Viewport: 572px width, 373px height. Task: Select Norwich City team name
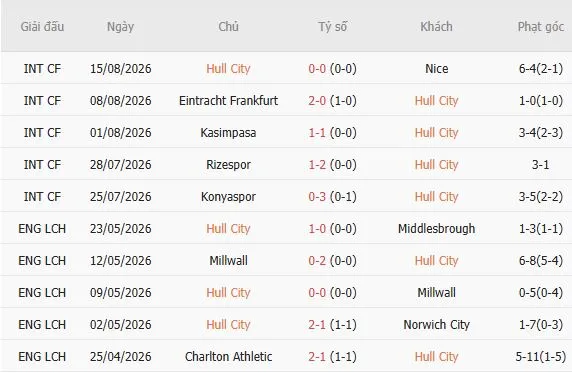click(436, 324)
